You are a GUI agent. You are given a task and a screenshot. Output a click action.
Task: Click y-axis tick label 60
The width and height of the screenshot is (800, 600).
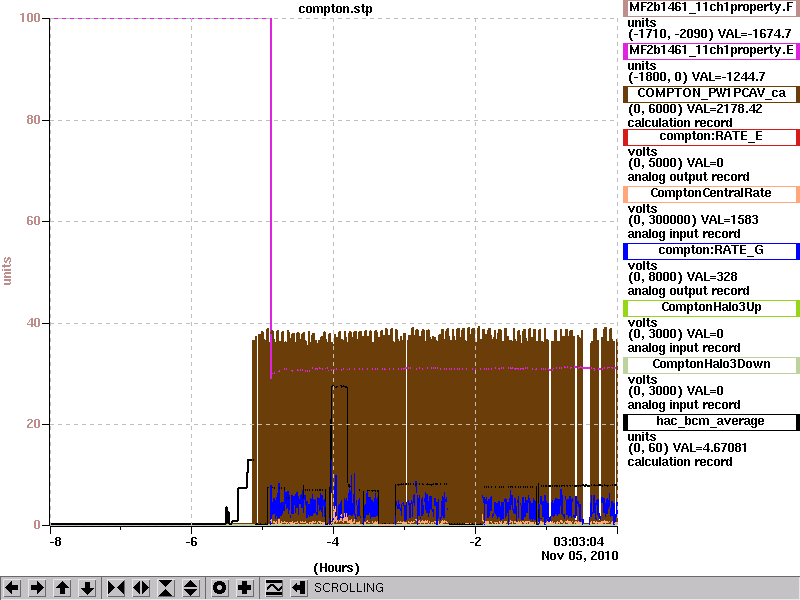coord(33,221)
